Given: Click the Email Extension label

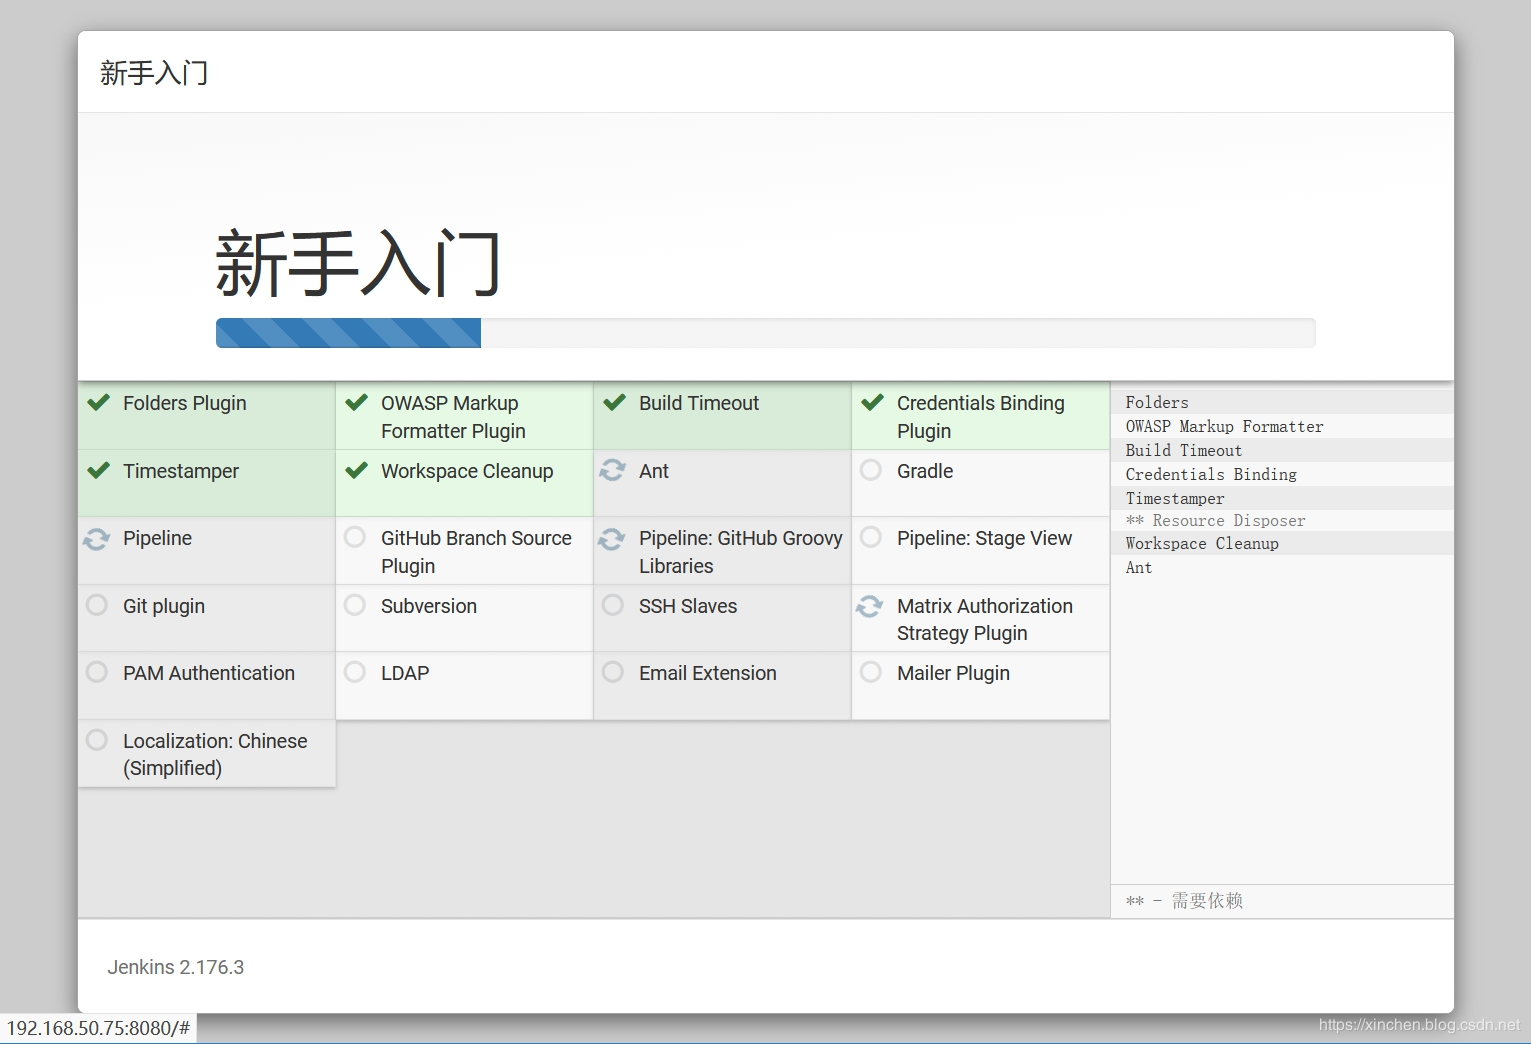Looking at the screenshot, I should (708, 673).
